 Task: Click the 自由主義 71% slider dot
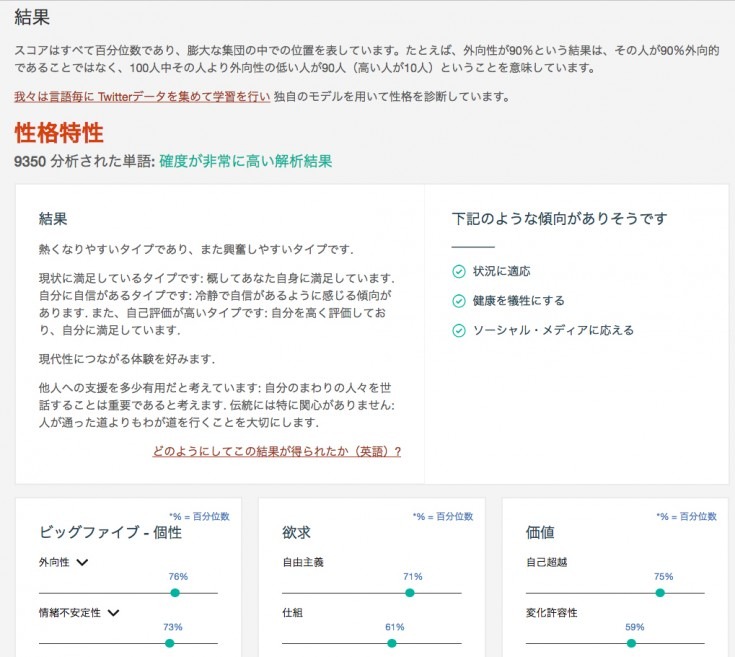click(x=409, y=593)
